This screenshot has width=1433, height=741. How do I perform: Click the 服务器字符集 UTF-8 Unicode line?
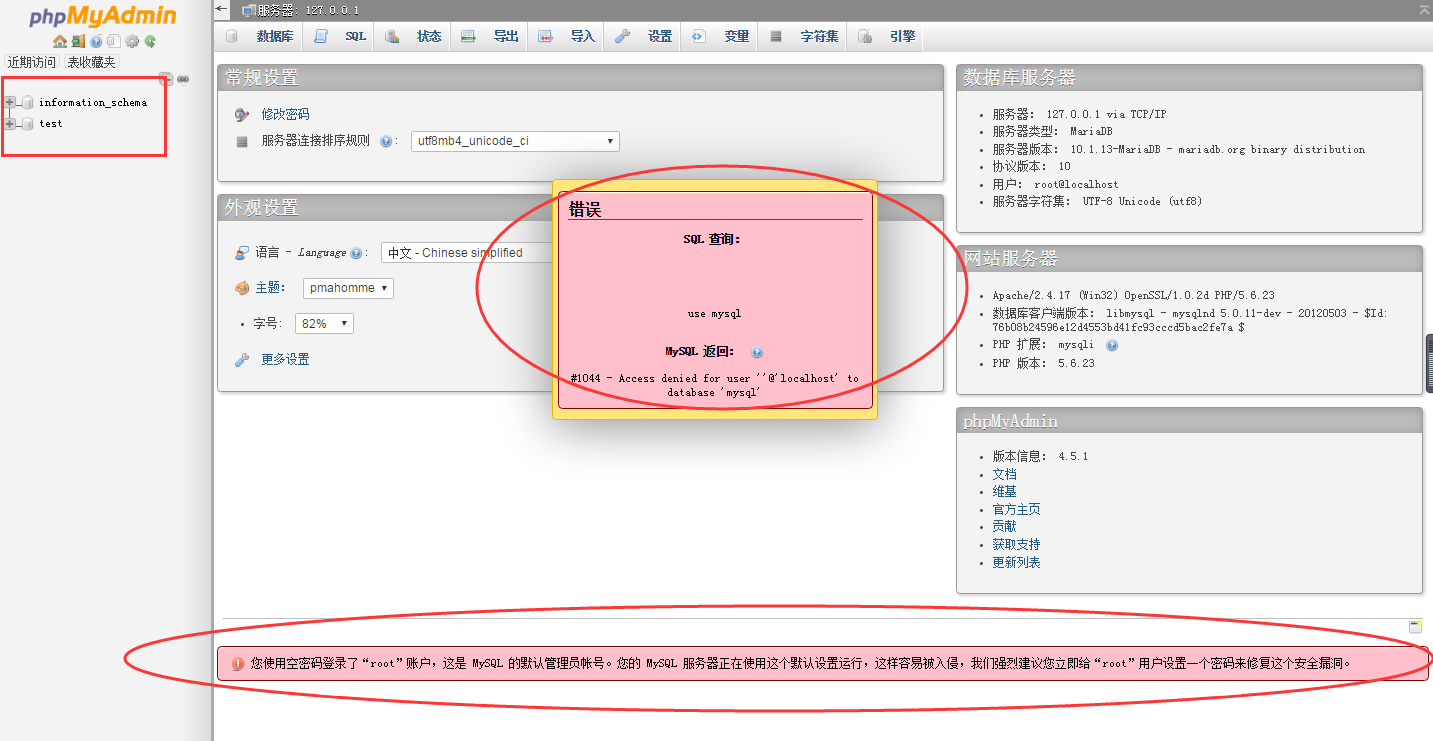click(1097, 201)
